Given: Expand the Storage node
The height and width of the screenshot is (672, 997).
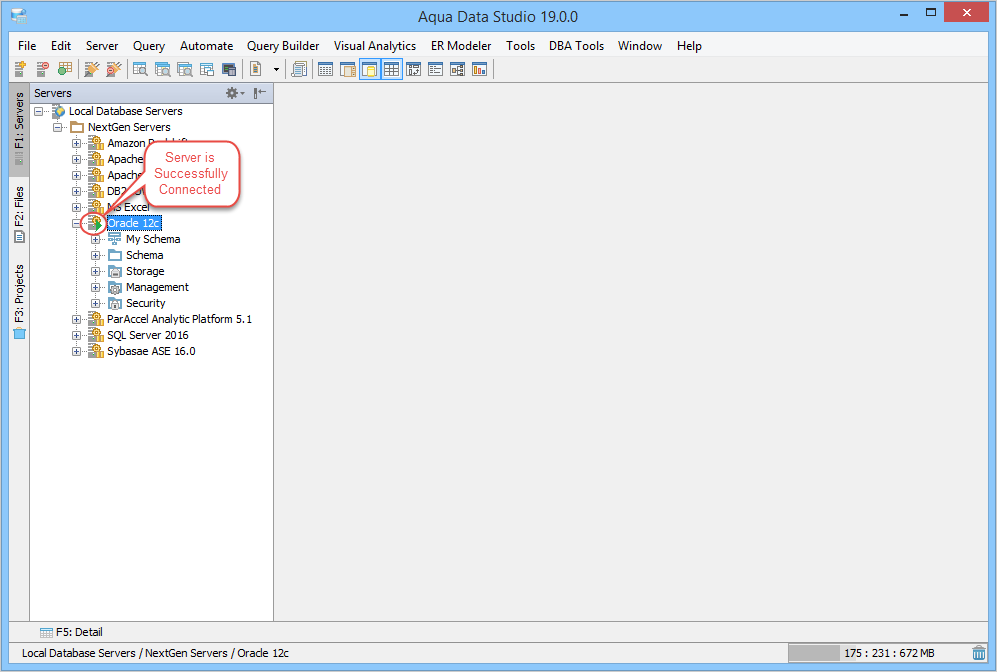Looking at the screenshot, I should click(95, 271).
